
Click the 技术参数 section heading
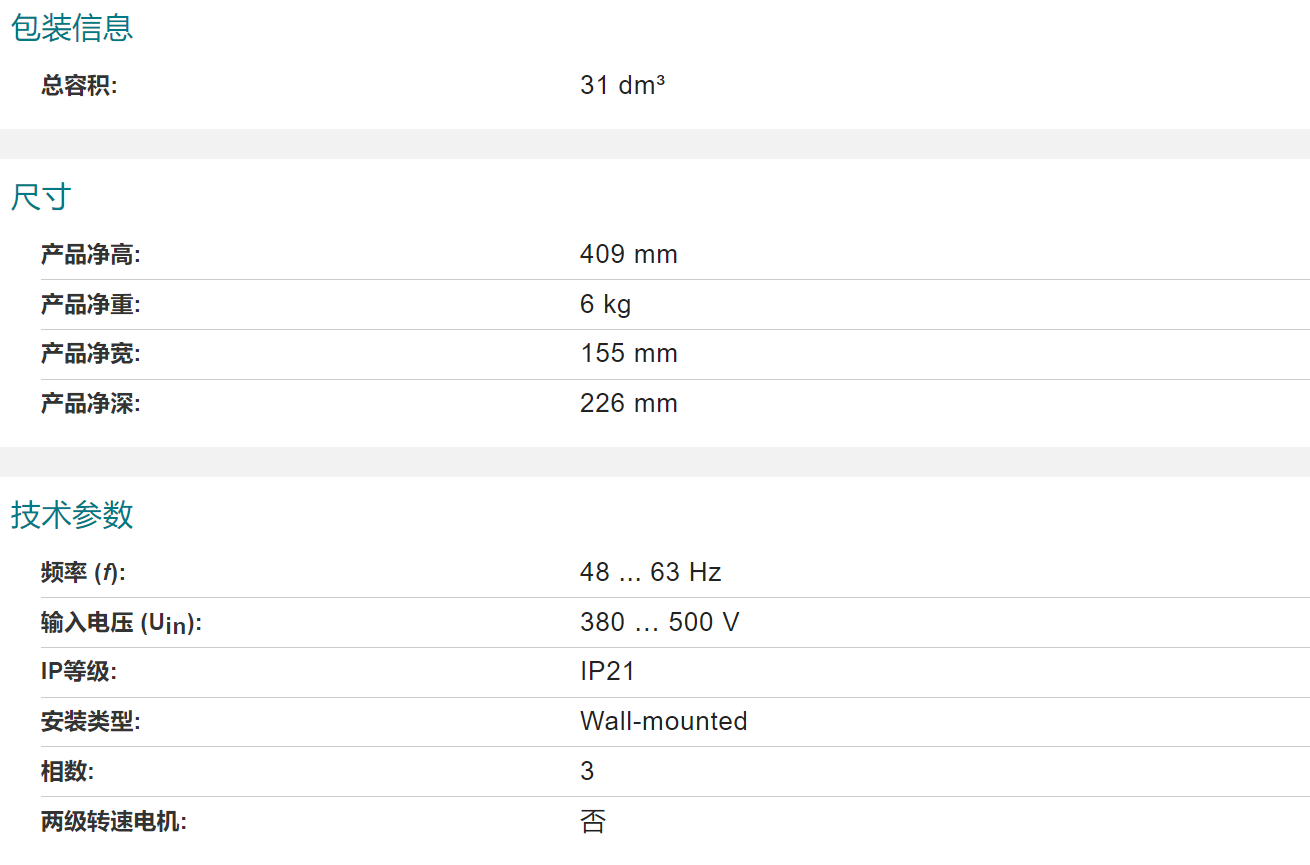(72, 515)
